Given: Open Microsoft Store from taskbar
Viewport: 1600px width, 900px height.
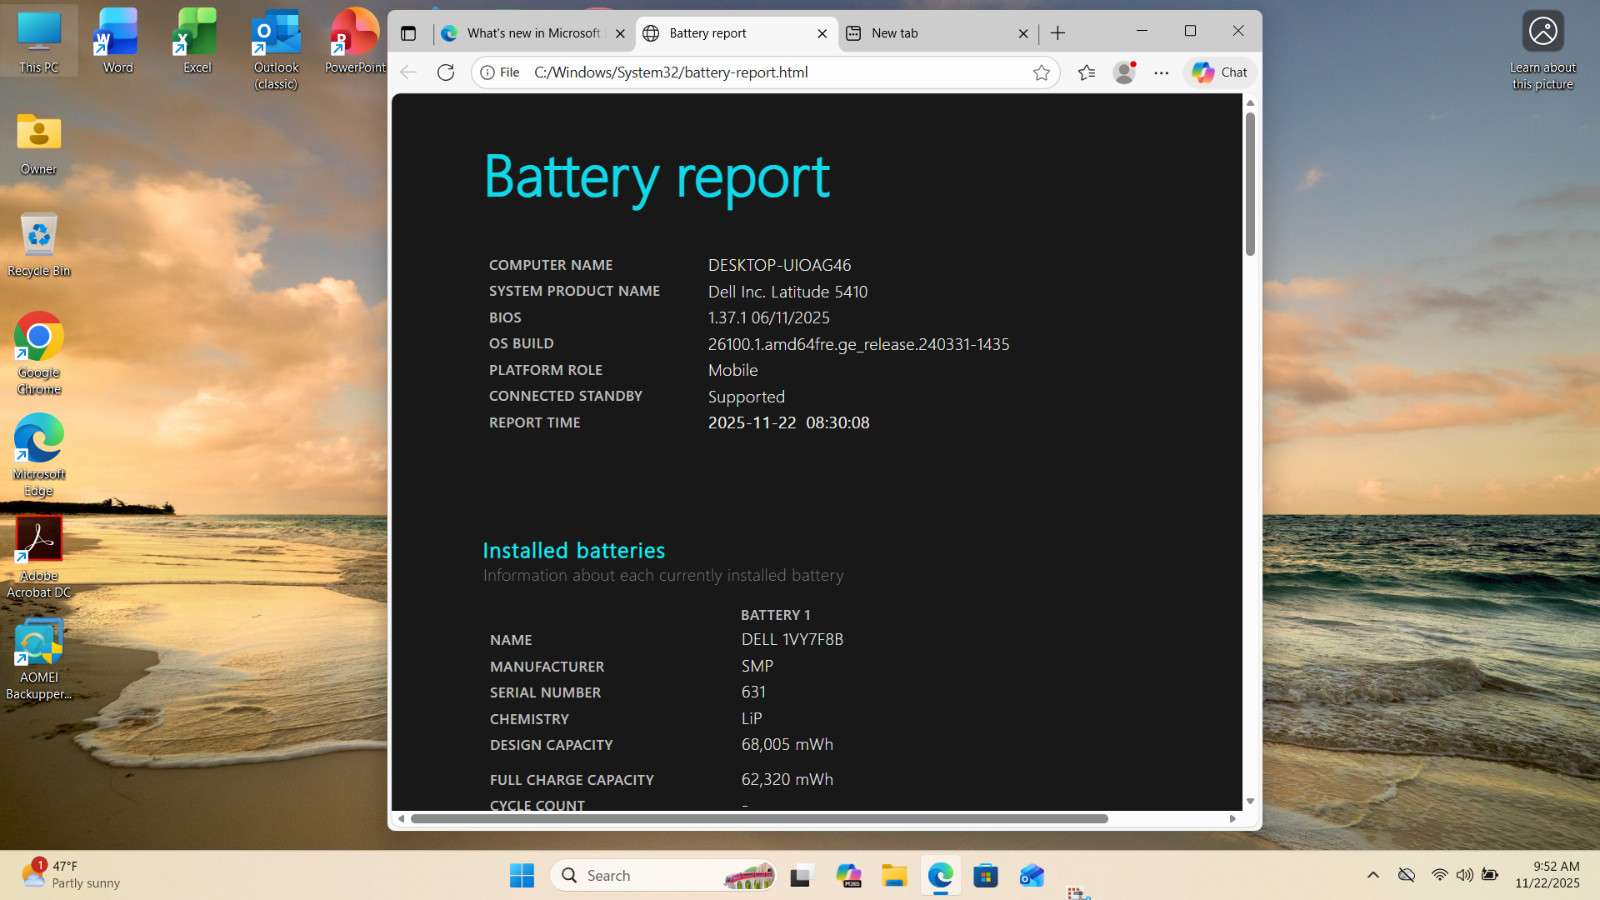Looking at the screenshot, I should (x=986, y=876).
